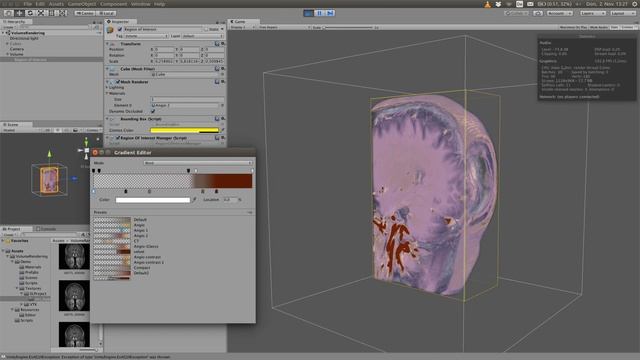
Task: Open the VLC tray icon
Action: click(487, 4)
